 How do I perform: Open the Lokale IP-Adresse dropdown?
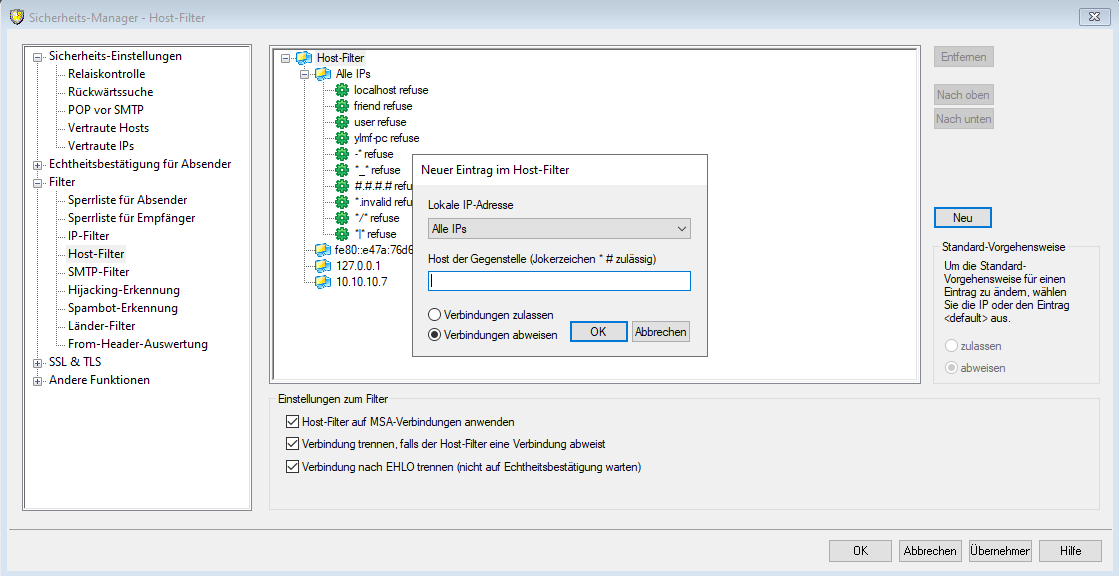pos(559,229)
